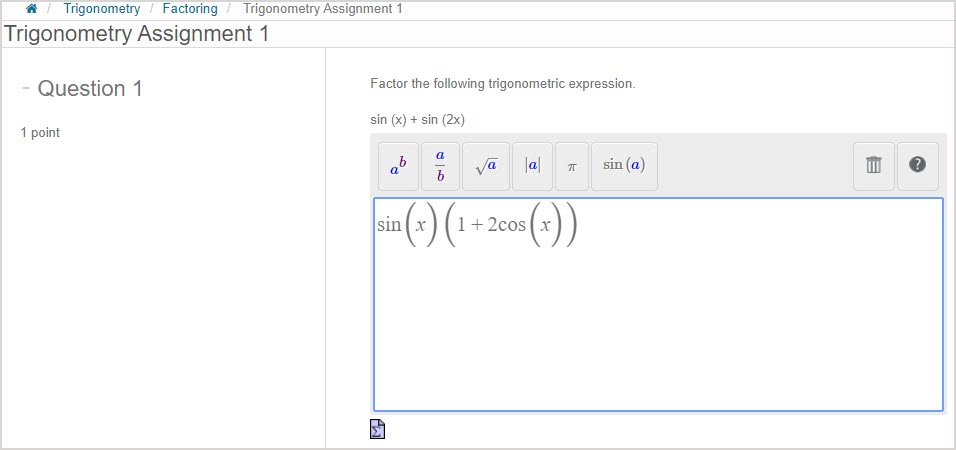Open the equation editor help
This screenshot has width=956, height=450.
point(917,166)
